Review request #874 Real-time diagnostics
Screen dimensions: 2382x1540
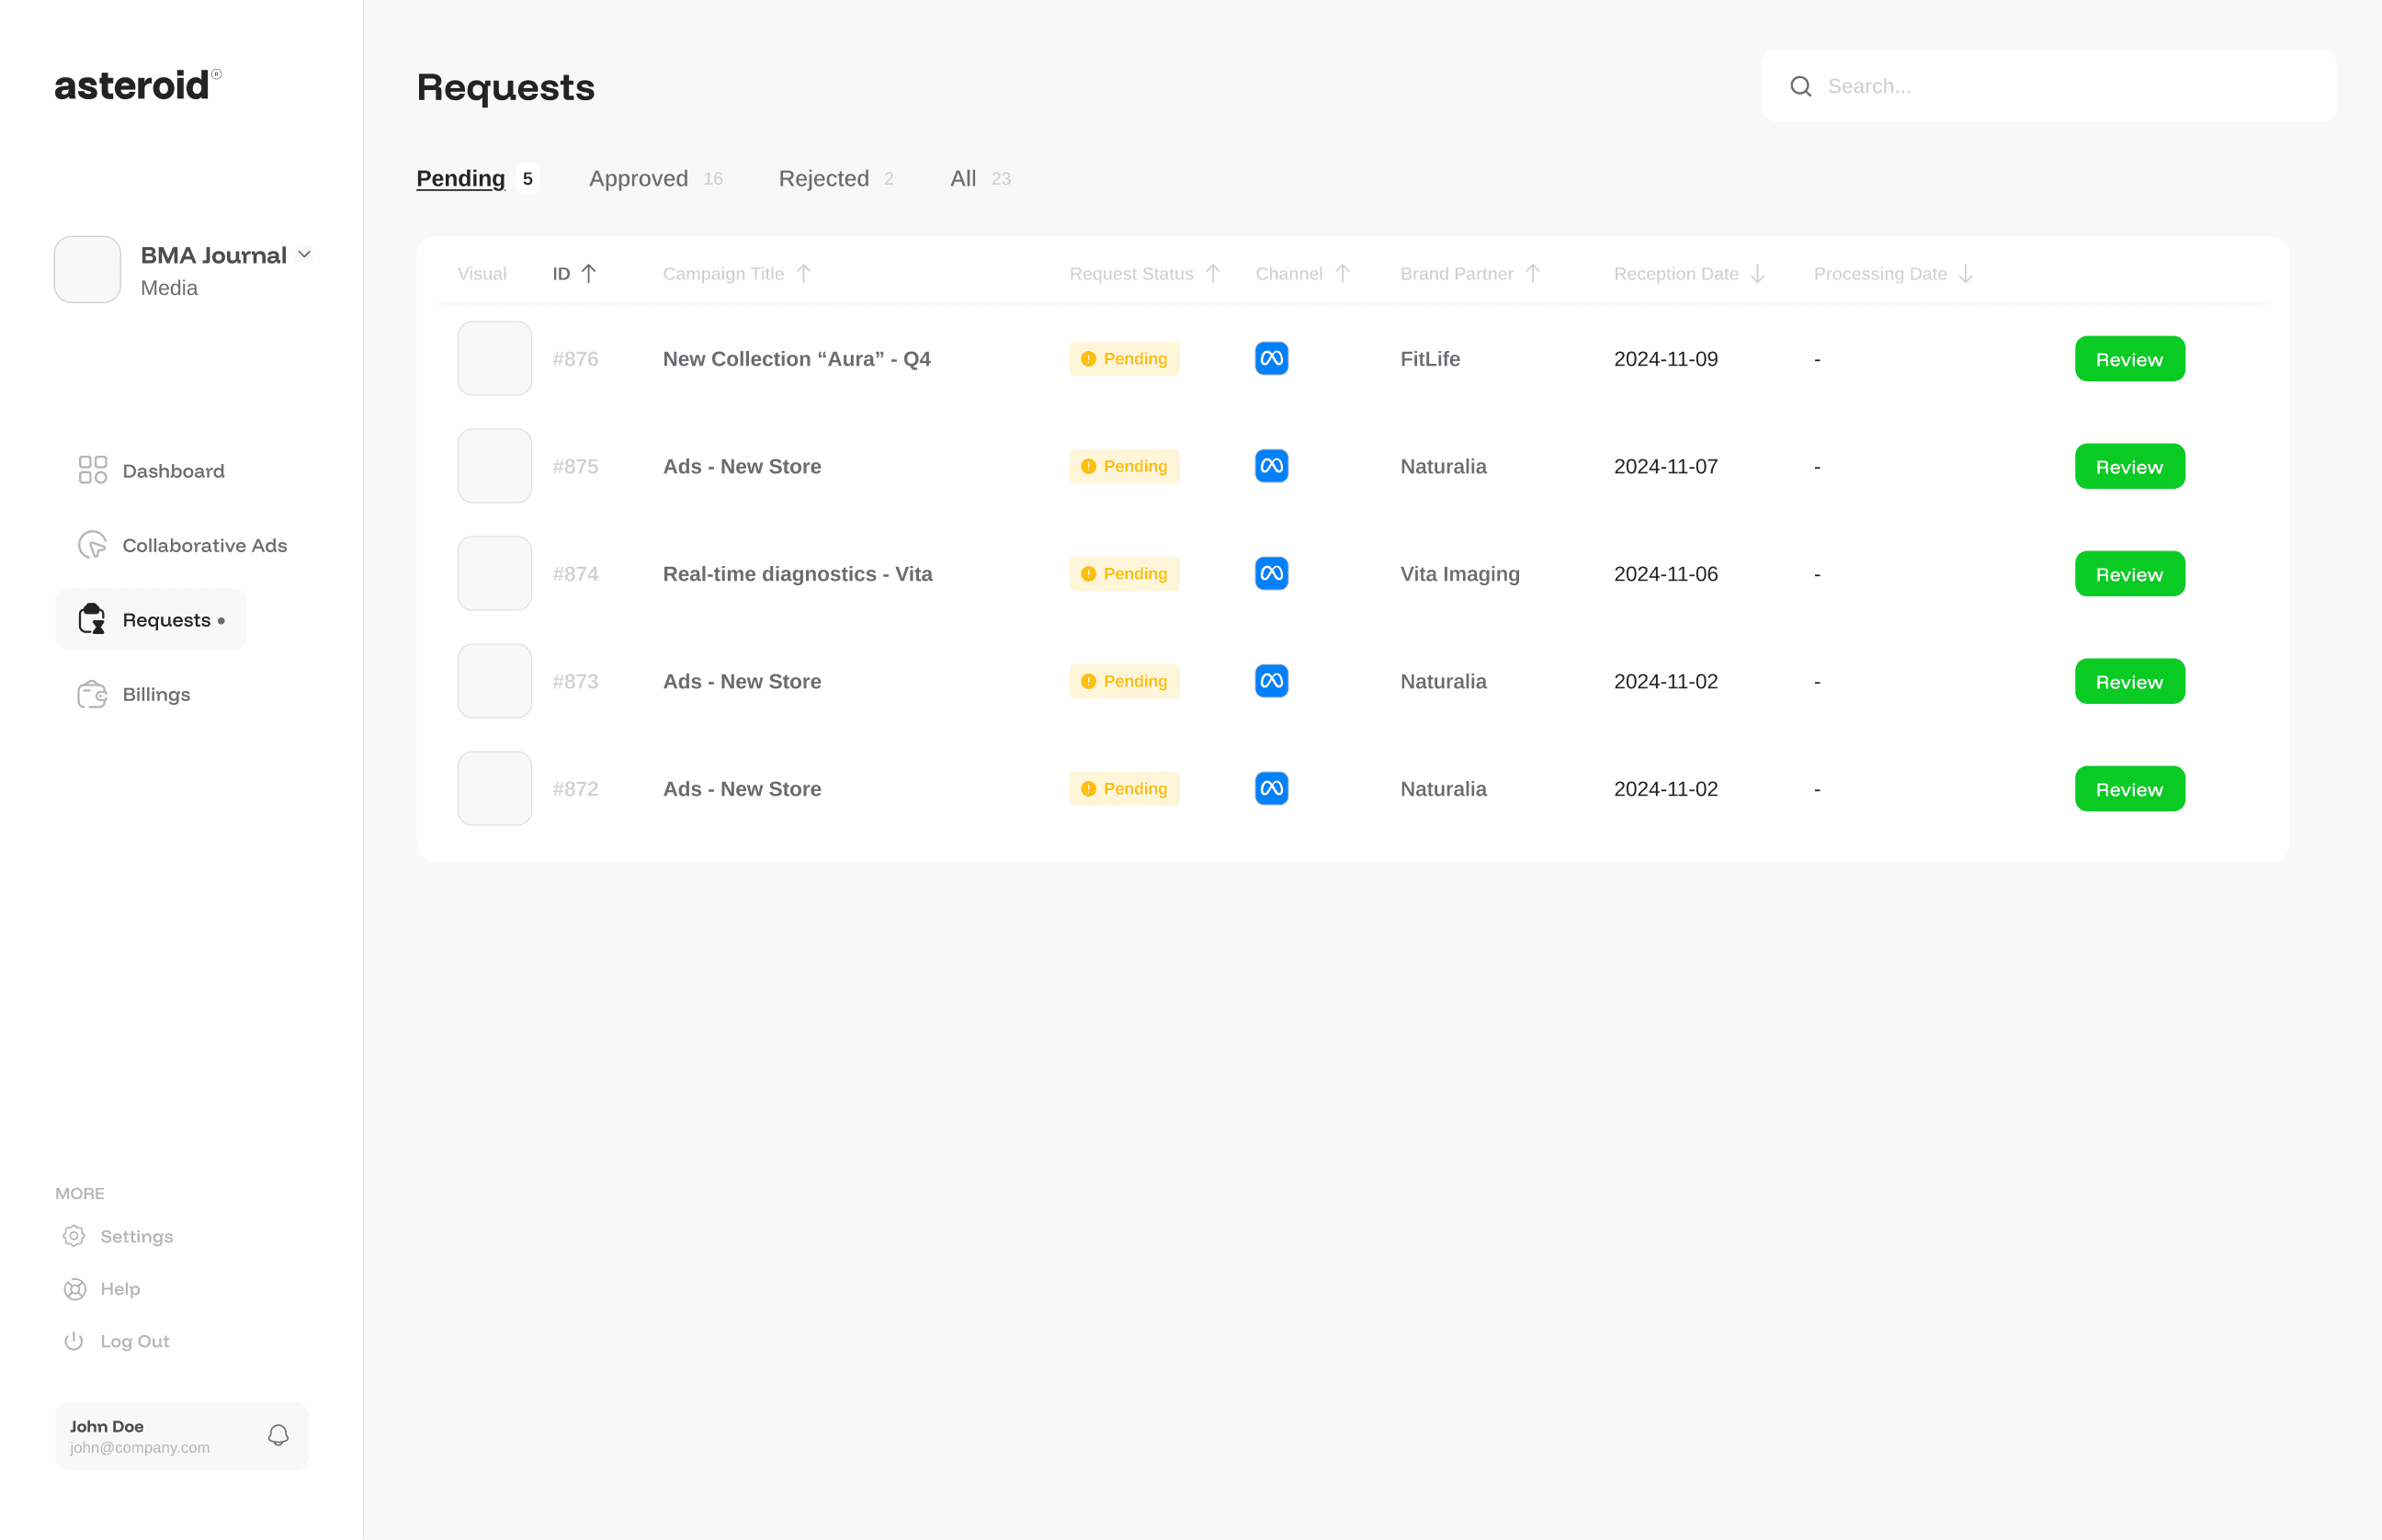coord(2130,573)
